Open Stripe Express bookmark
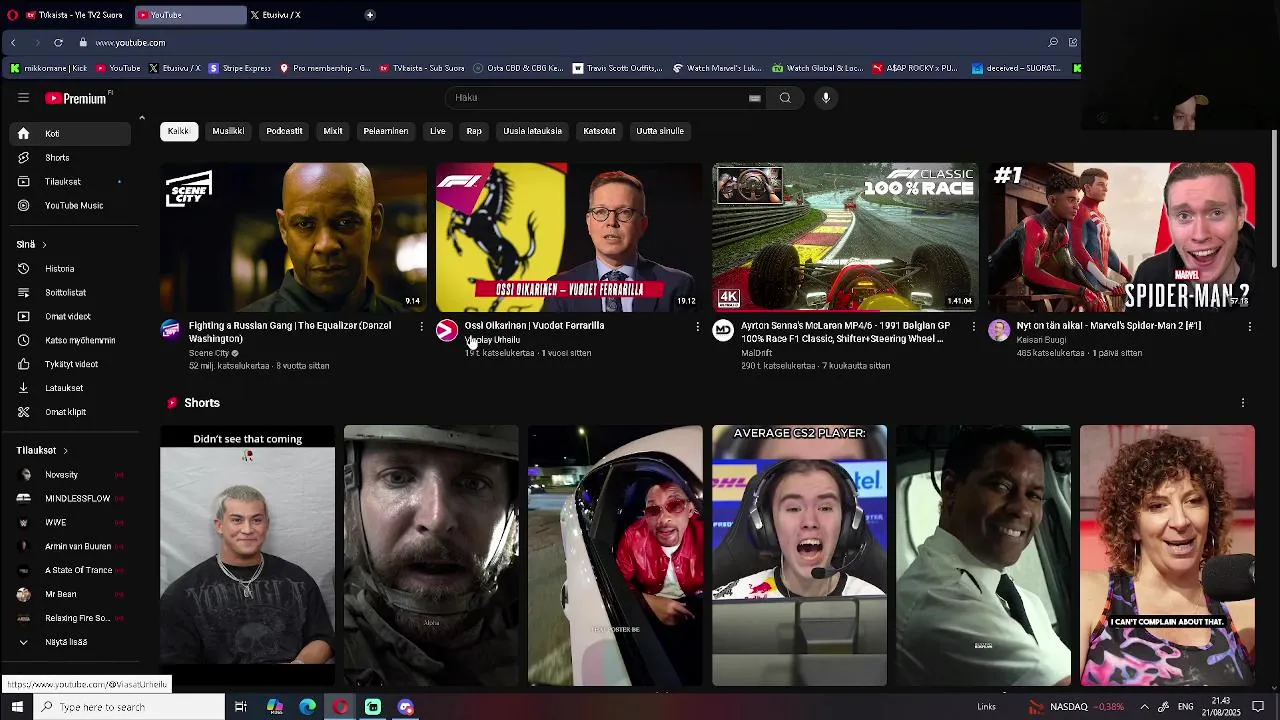 click(x=240, y=68)
